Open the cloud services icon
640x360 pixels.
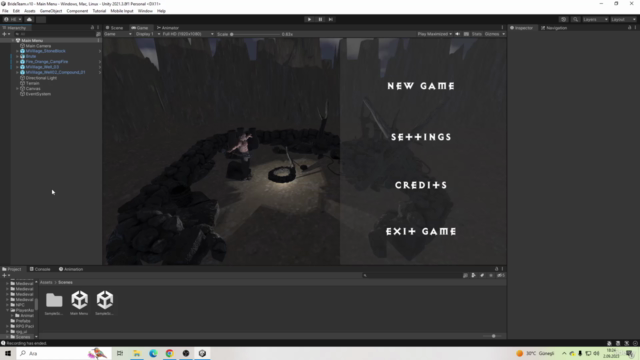tap(29, 19)
